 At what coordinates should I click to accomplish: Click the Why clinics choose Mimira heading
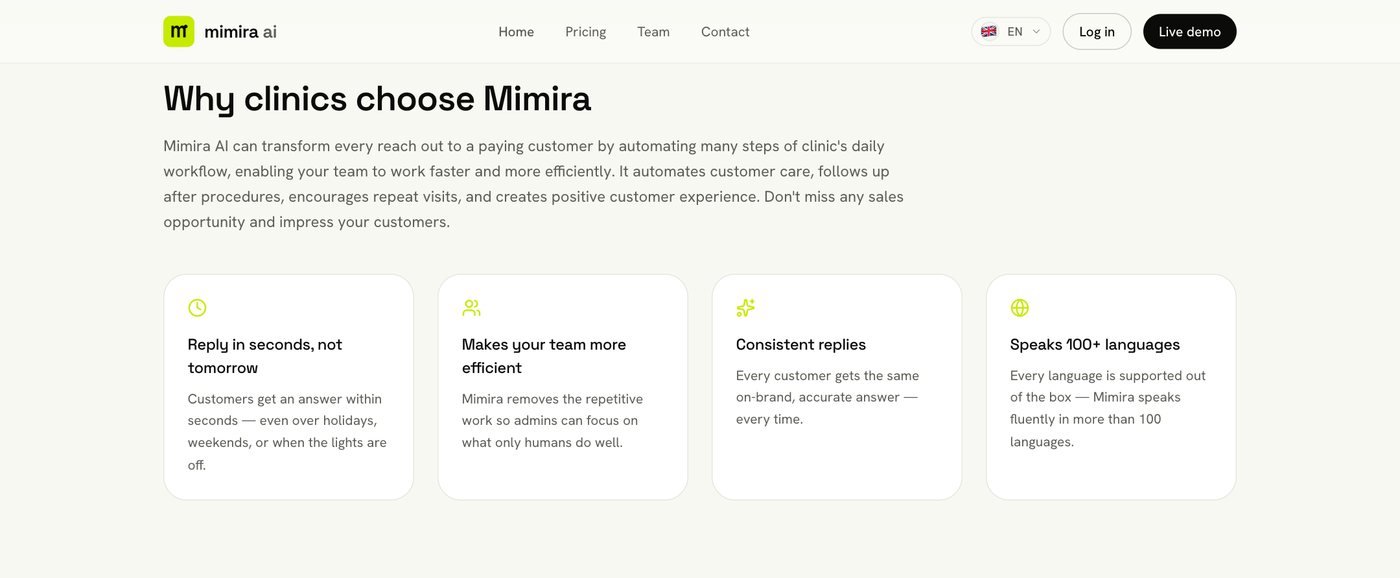pyautogui.click(x=377, y=99)
